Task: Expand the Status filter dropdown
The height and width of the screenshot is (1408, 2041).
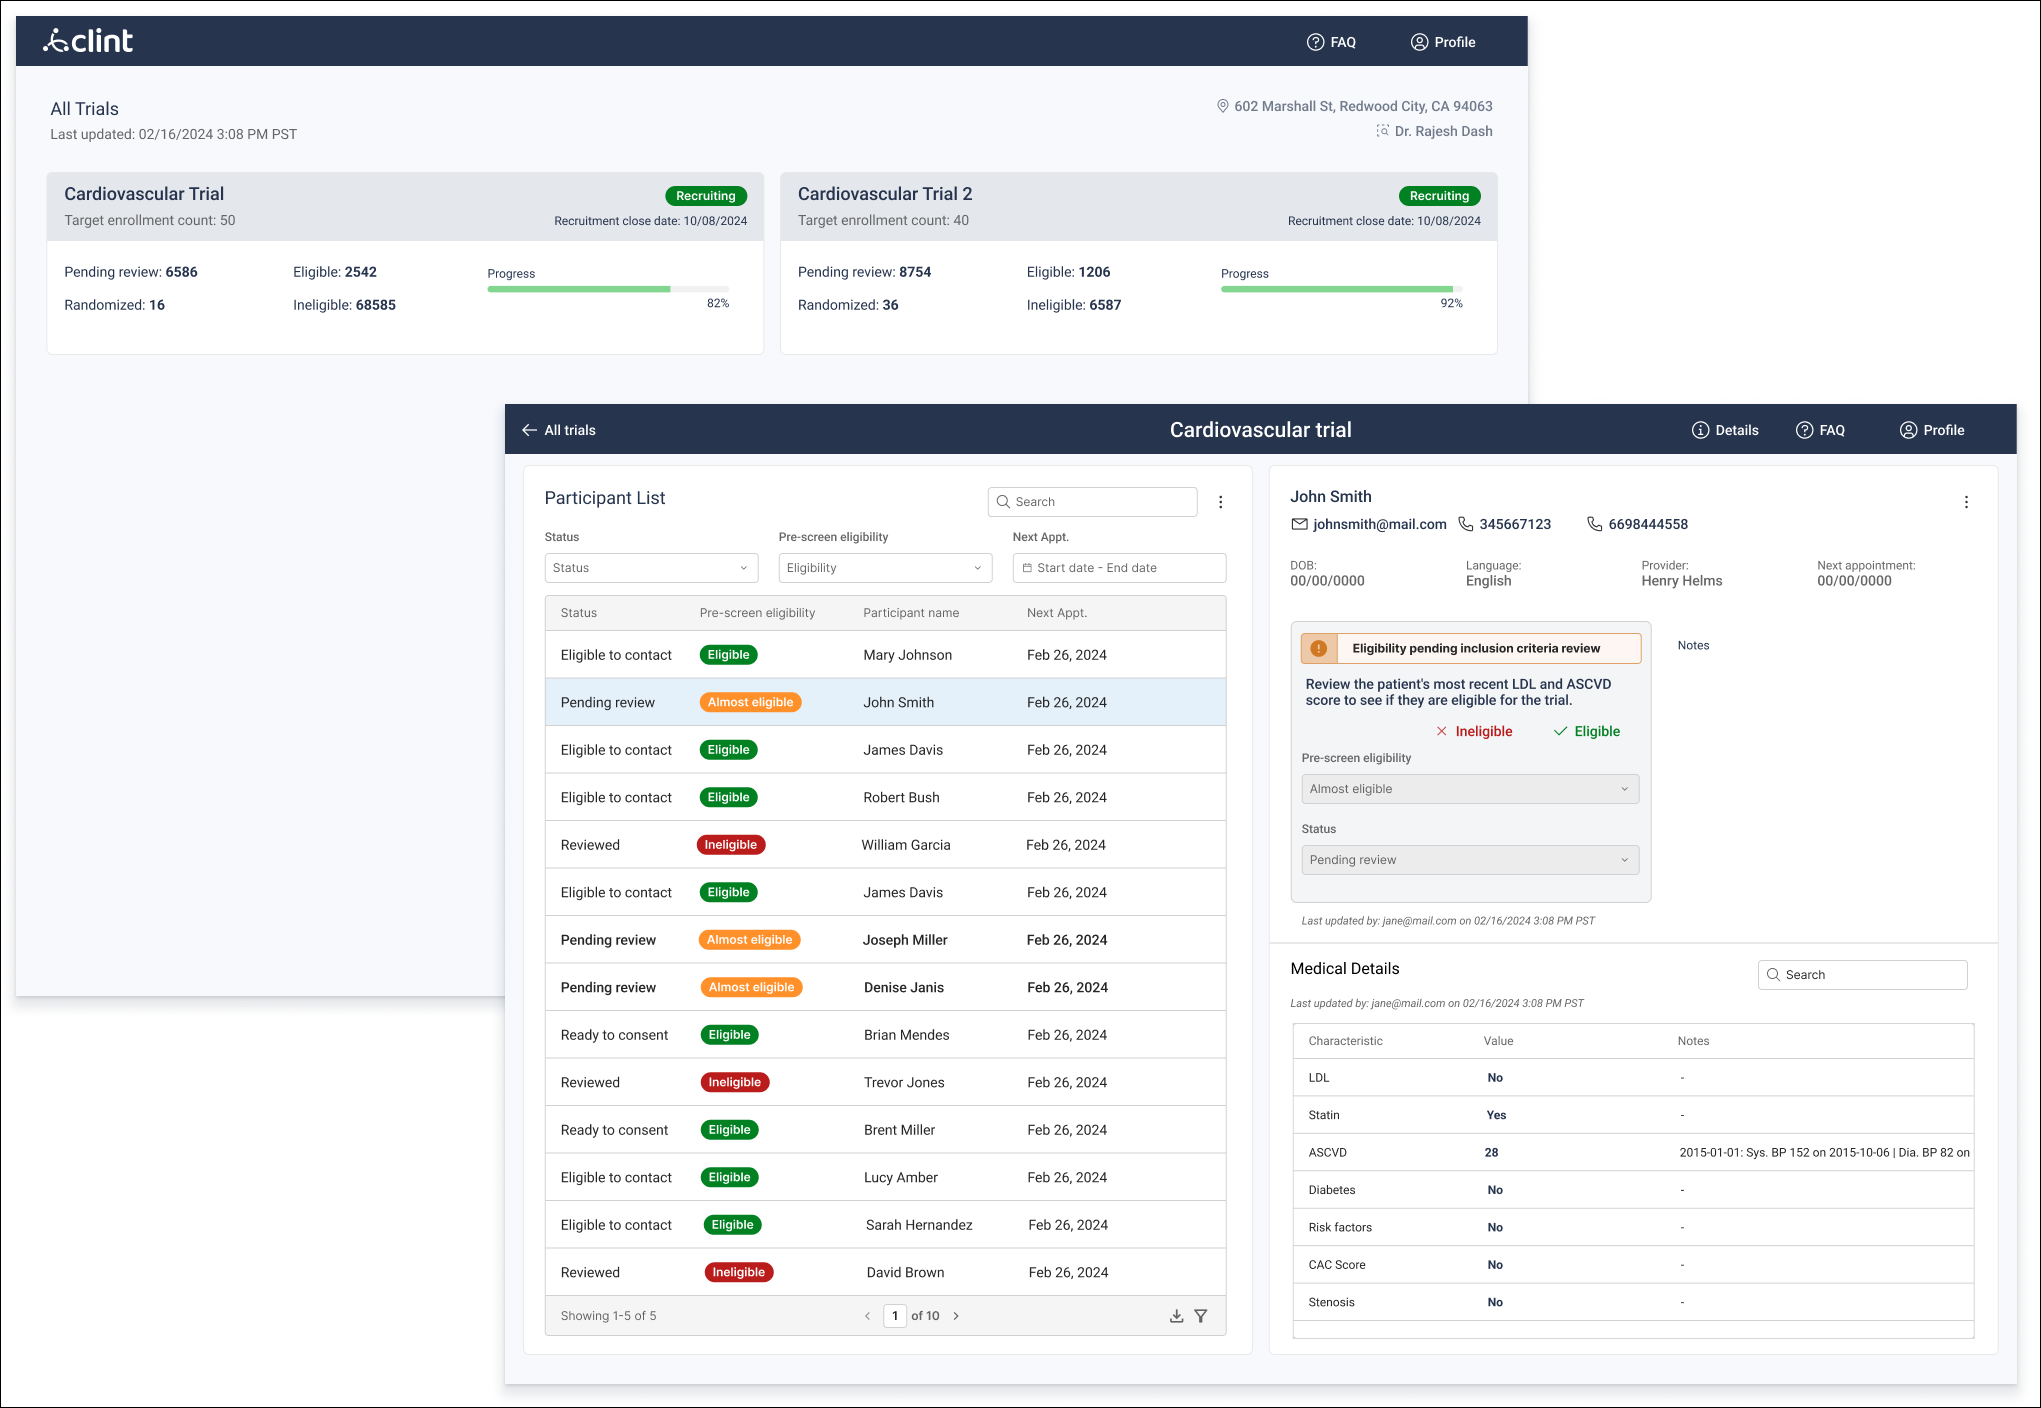Action: [x=651, y=568]
